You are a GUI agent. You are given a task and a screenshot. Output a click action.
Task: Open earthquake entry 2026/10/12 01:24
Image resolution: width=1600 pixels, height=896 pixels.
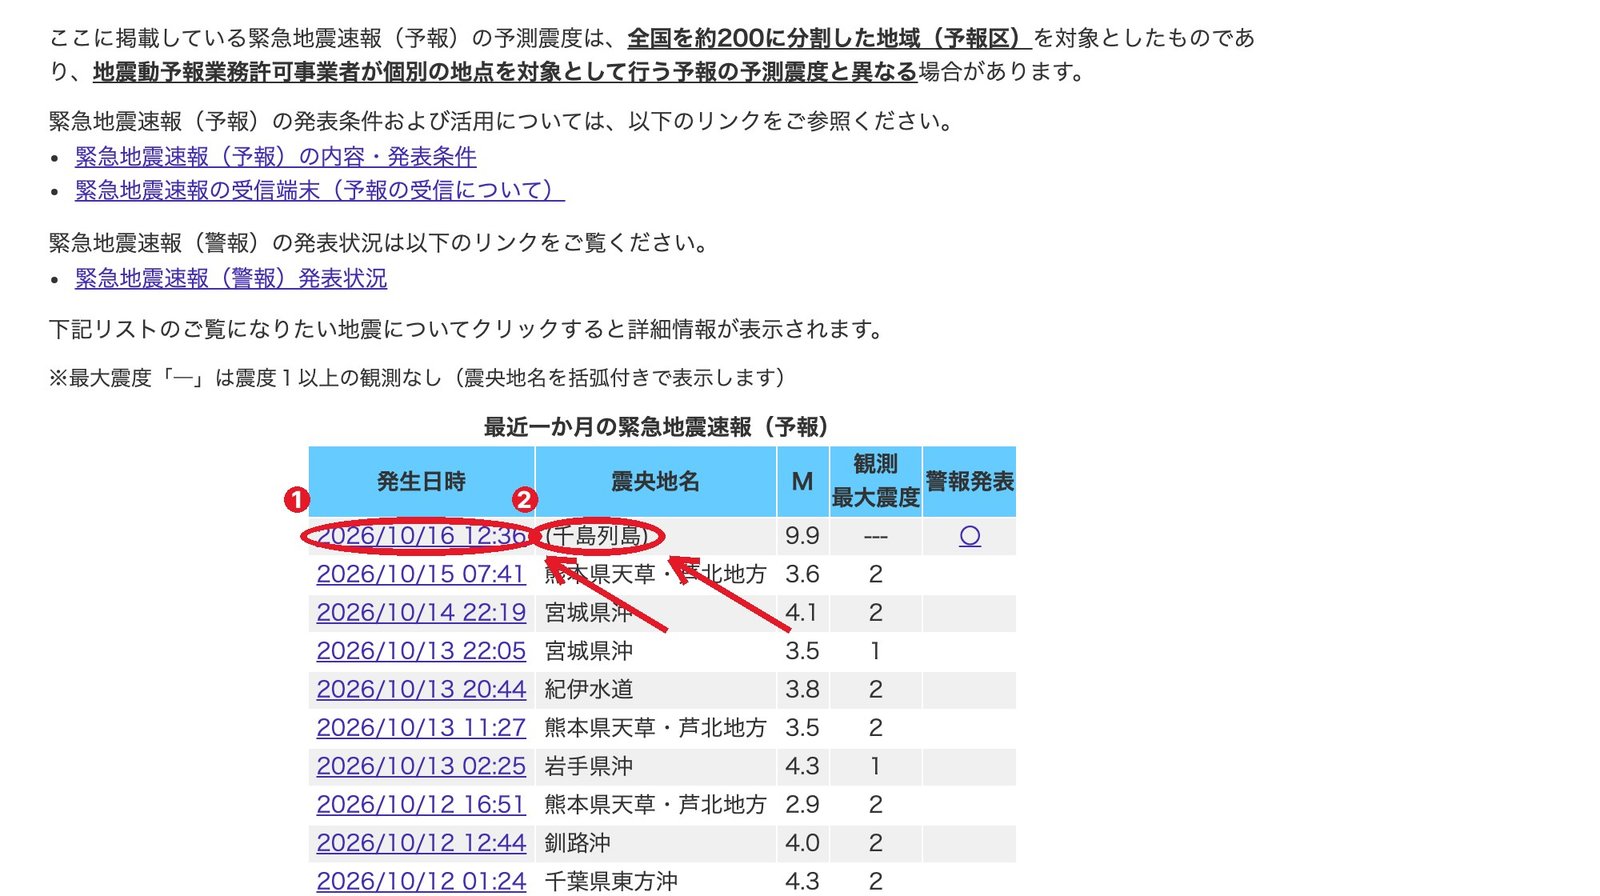pyautogui.click(x=421, y=881)
